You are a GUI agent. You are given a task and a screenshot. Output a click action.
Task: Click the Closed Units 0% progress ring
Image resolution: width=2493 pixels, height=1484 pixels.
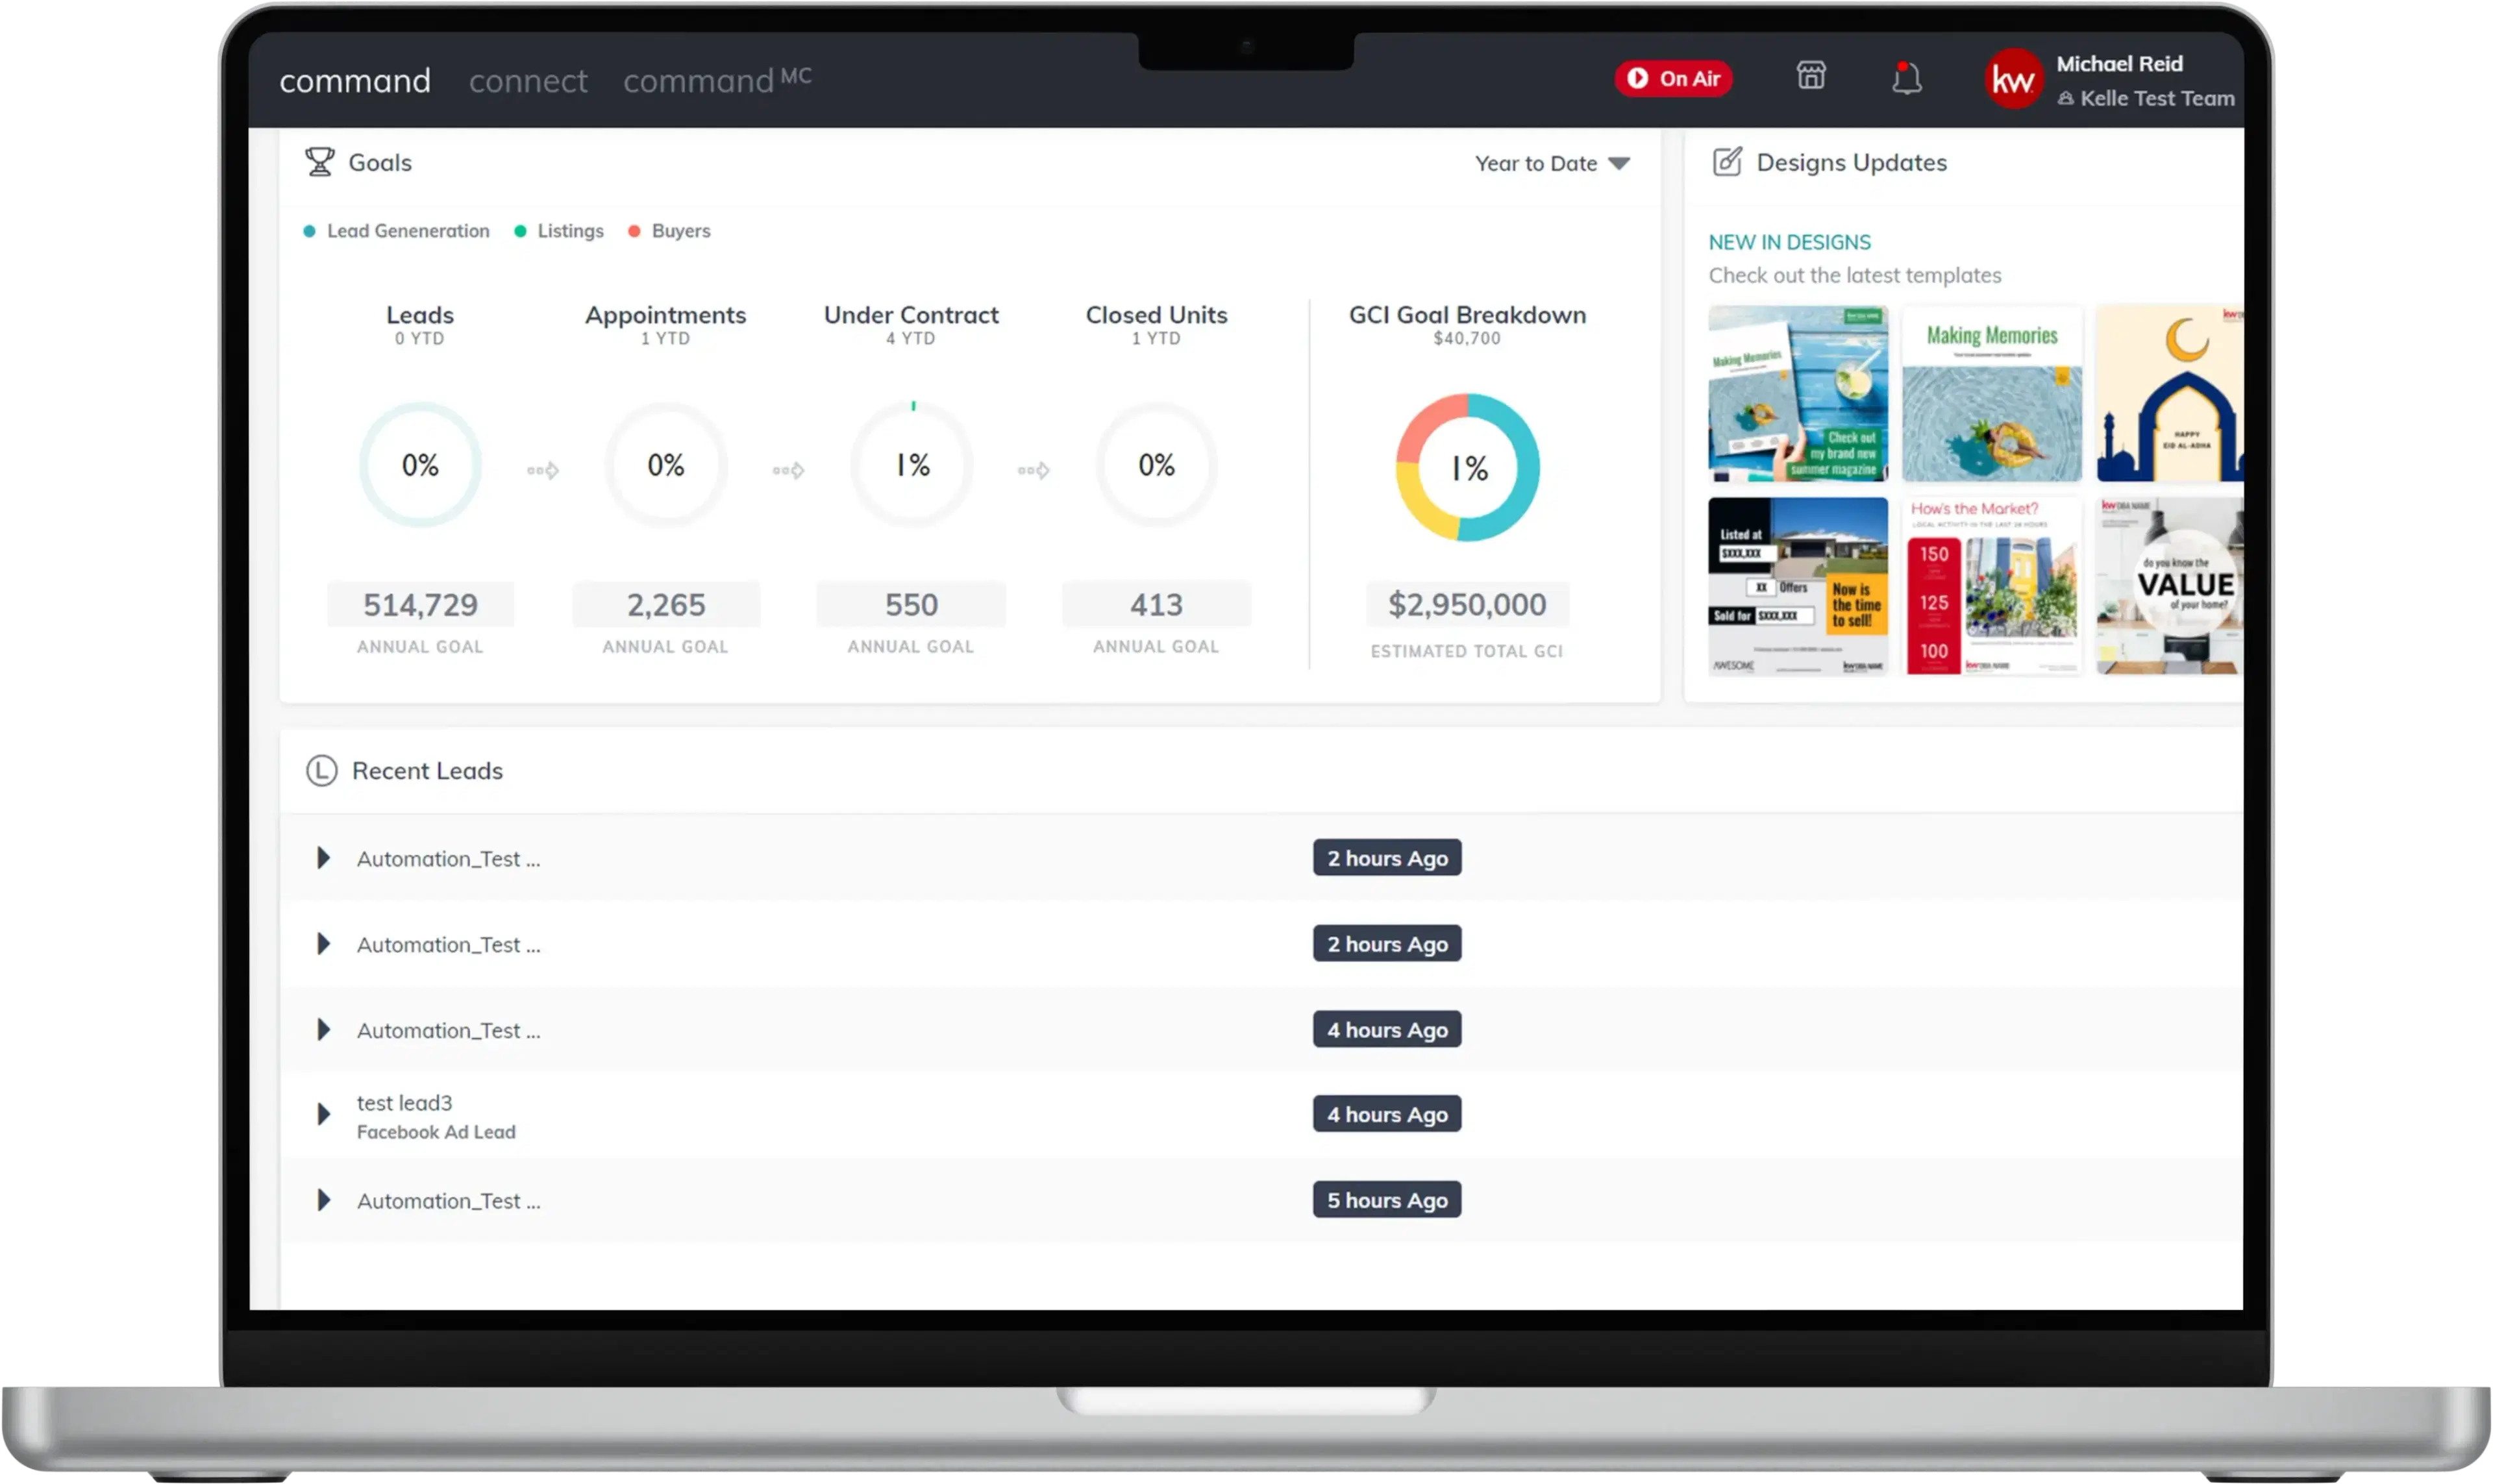pos(1157,465)
